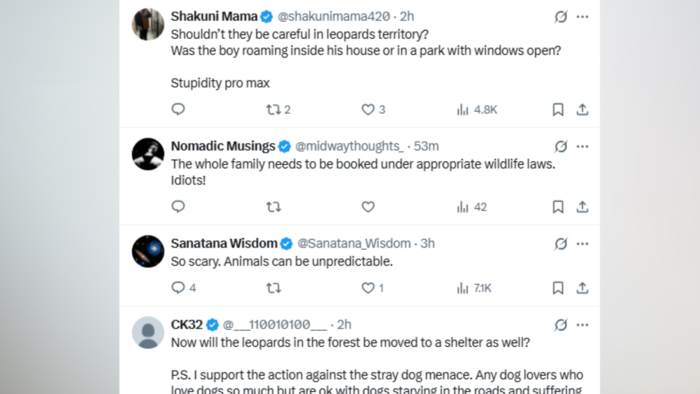Bookmark Shakuni Mama's tweet
This screenshot has height=394, width=700.
pyautogui.click(x=558, y=109)
